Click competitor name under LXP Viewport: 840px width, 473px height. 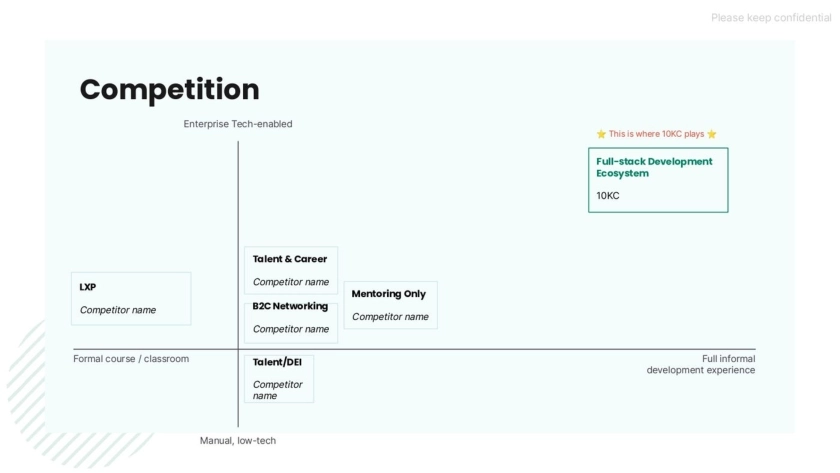tap(118, 310)
